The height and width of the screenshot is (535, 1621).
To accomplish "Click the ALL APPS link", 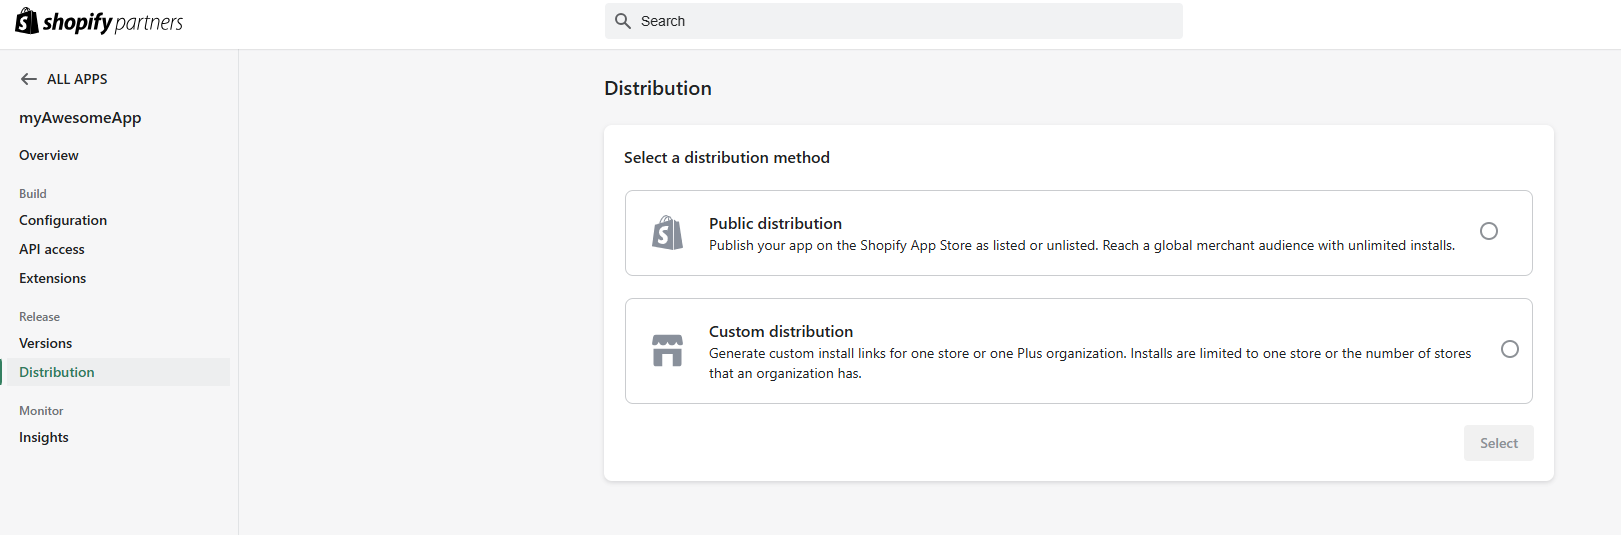I will coord(77,79).
